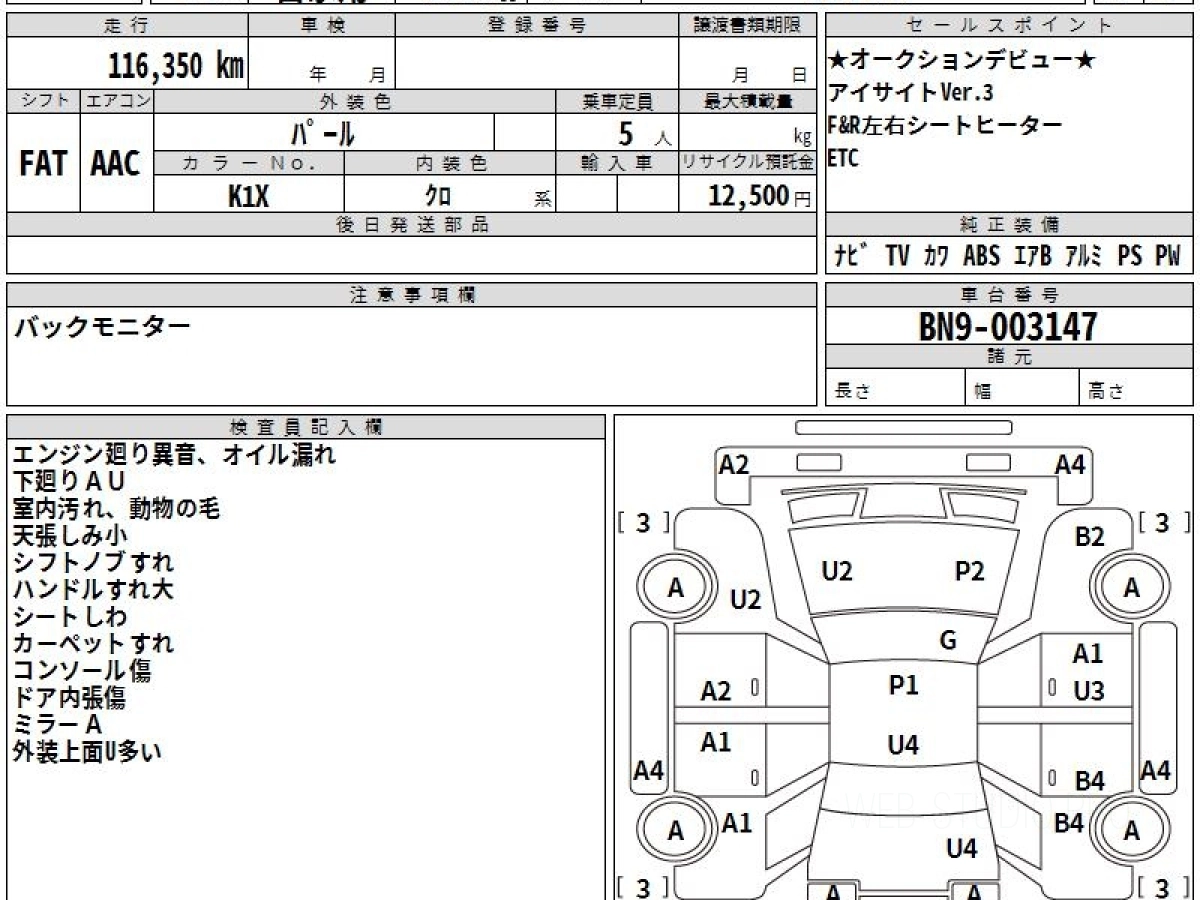Select the 登録番号 header
The width and height of the screenshot is (1200, 900).
537,25
